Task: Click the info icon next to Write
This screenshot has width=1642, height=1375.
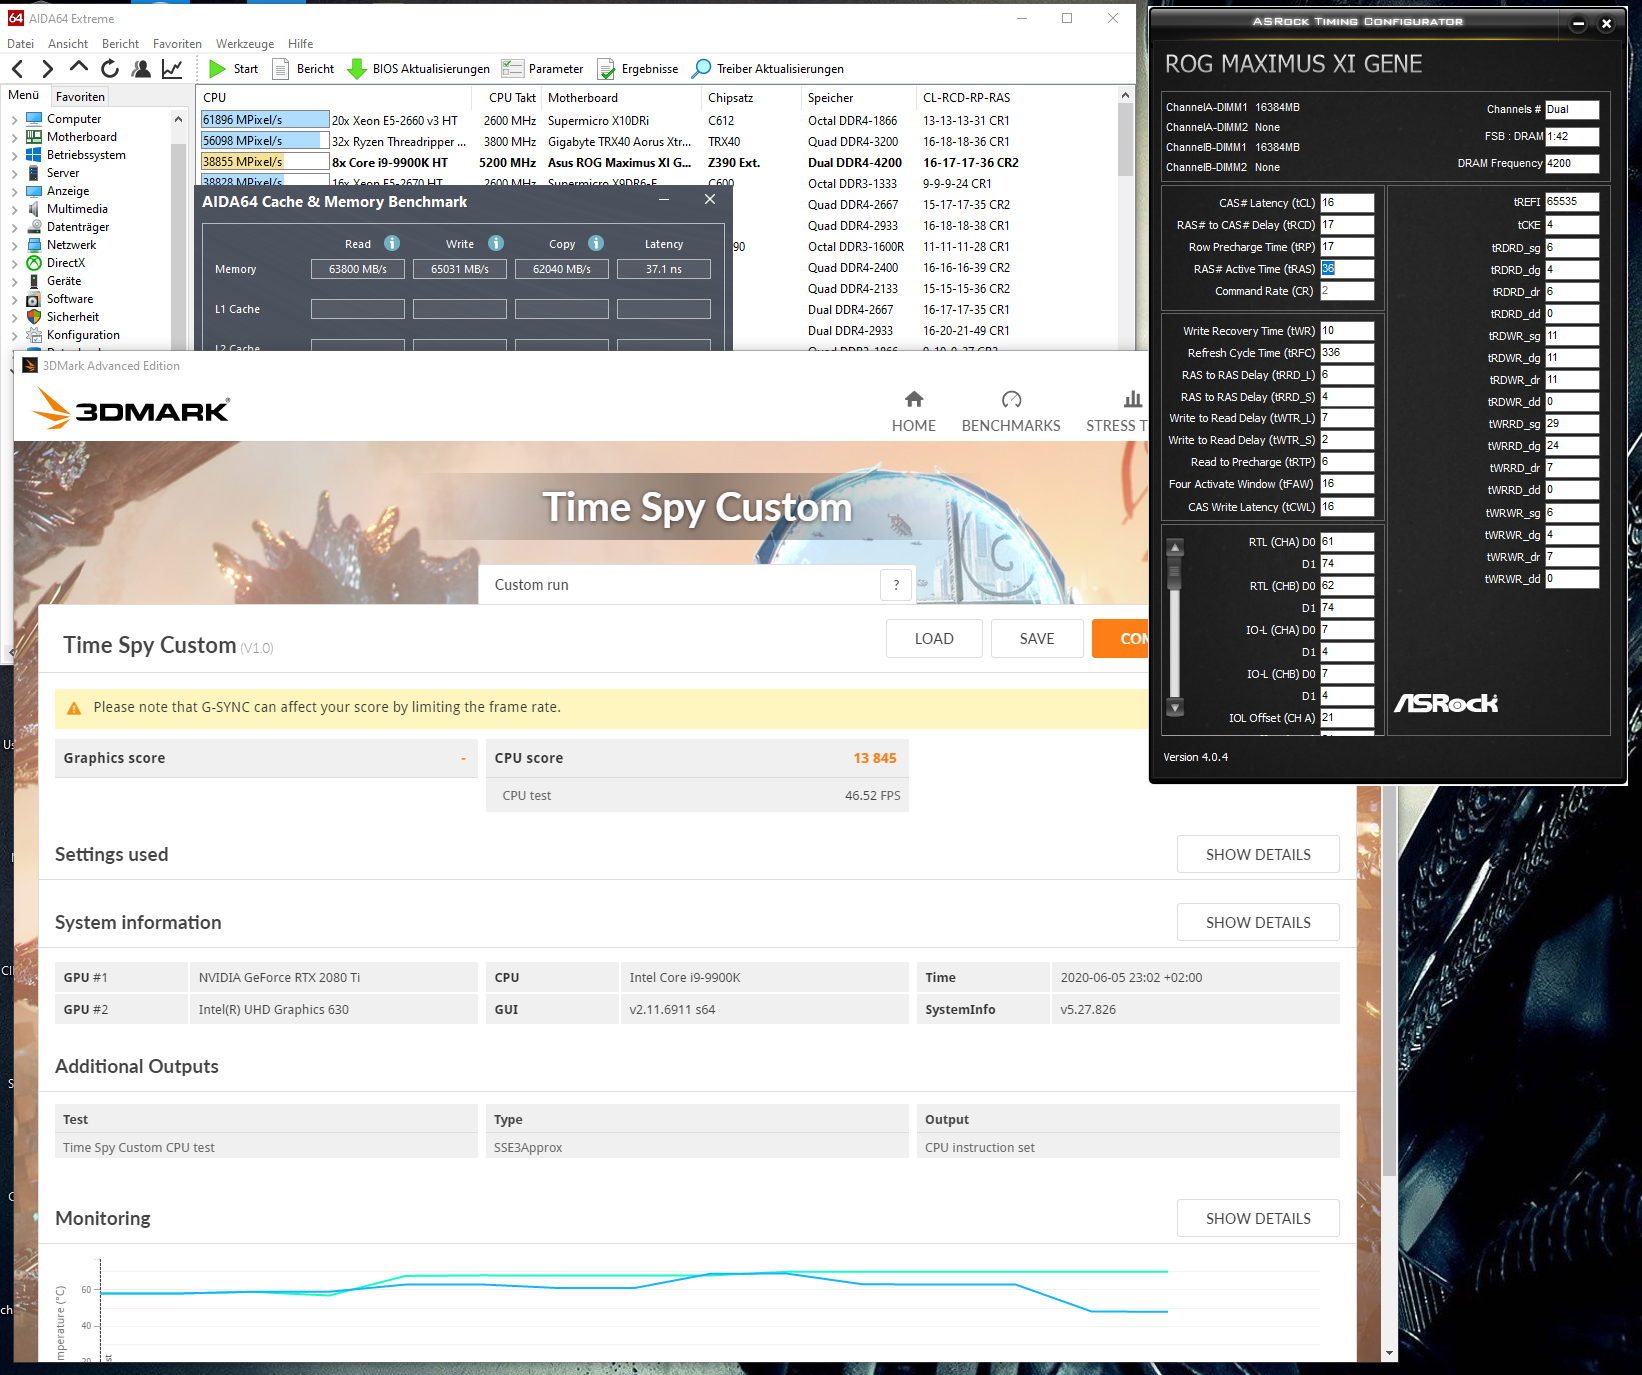Action: click(496, 243)
